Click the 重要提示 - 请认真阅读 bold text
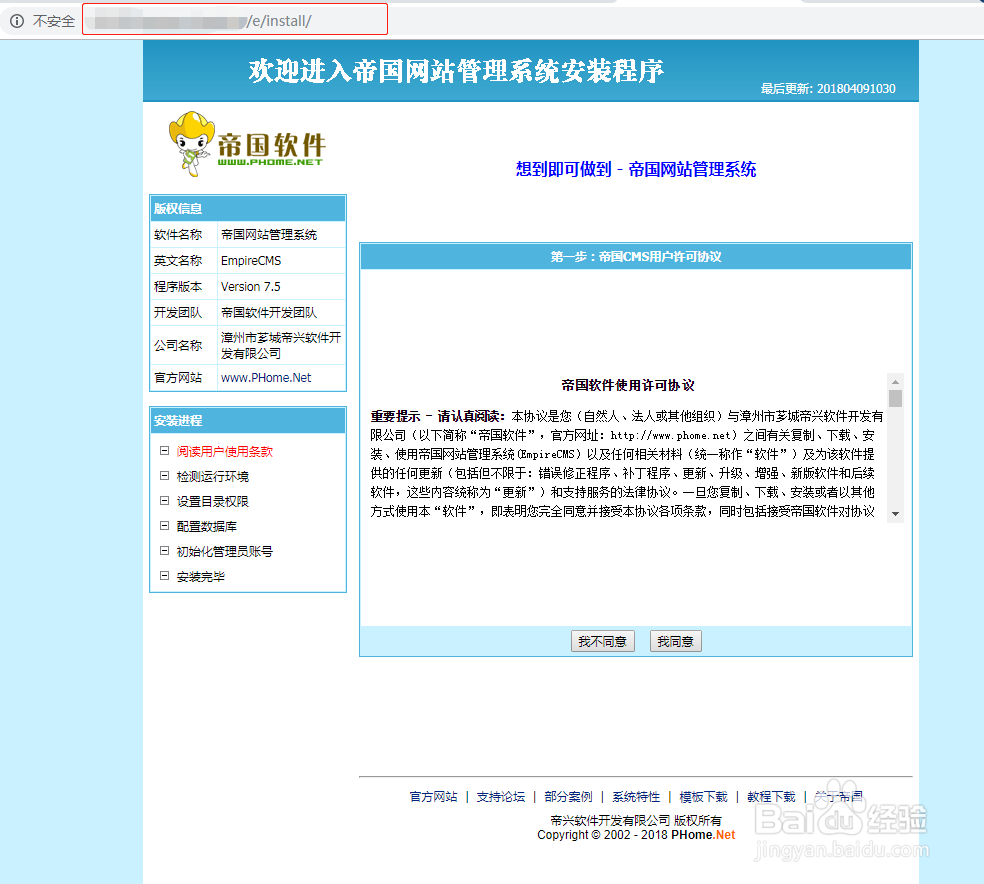Viewport: 984px width, 884px height. (437, 417)
